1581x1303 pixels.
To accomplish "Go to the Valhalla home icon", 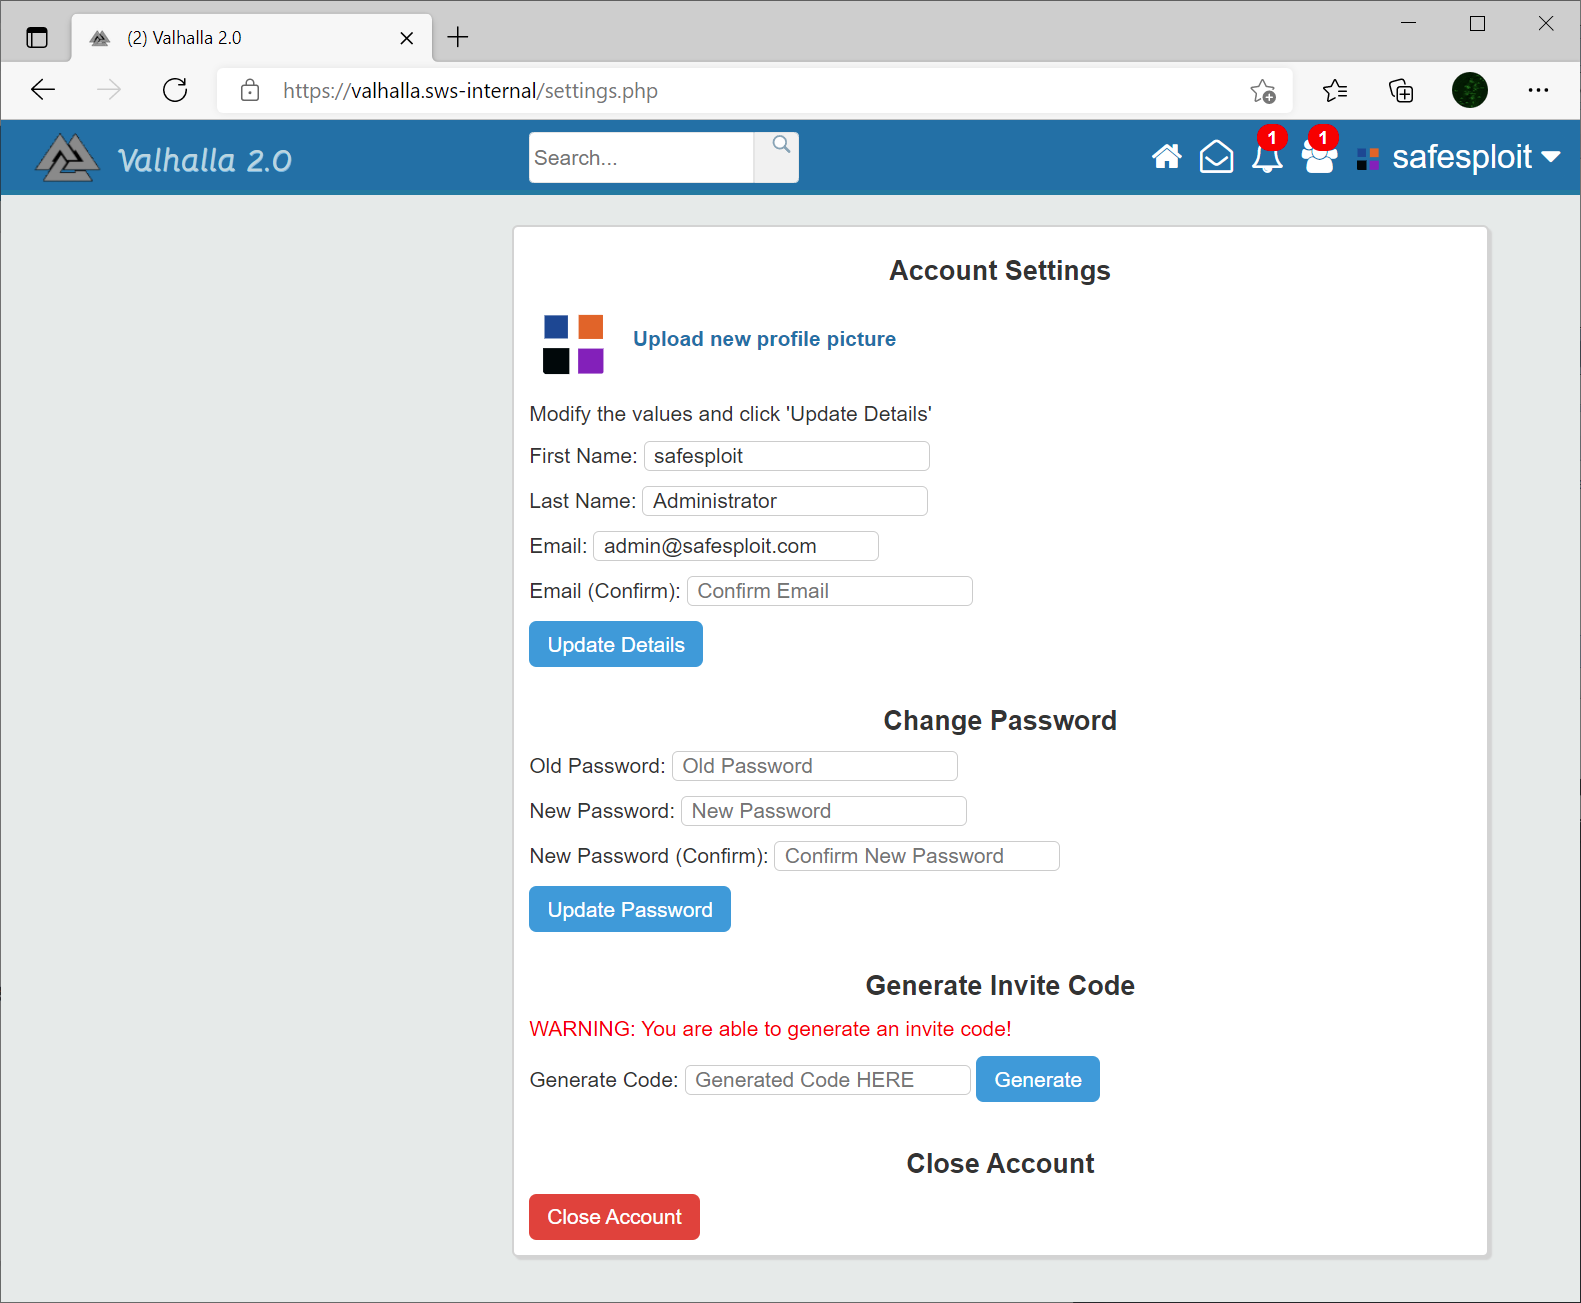I will [1166, 157].
